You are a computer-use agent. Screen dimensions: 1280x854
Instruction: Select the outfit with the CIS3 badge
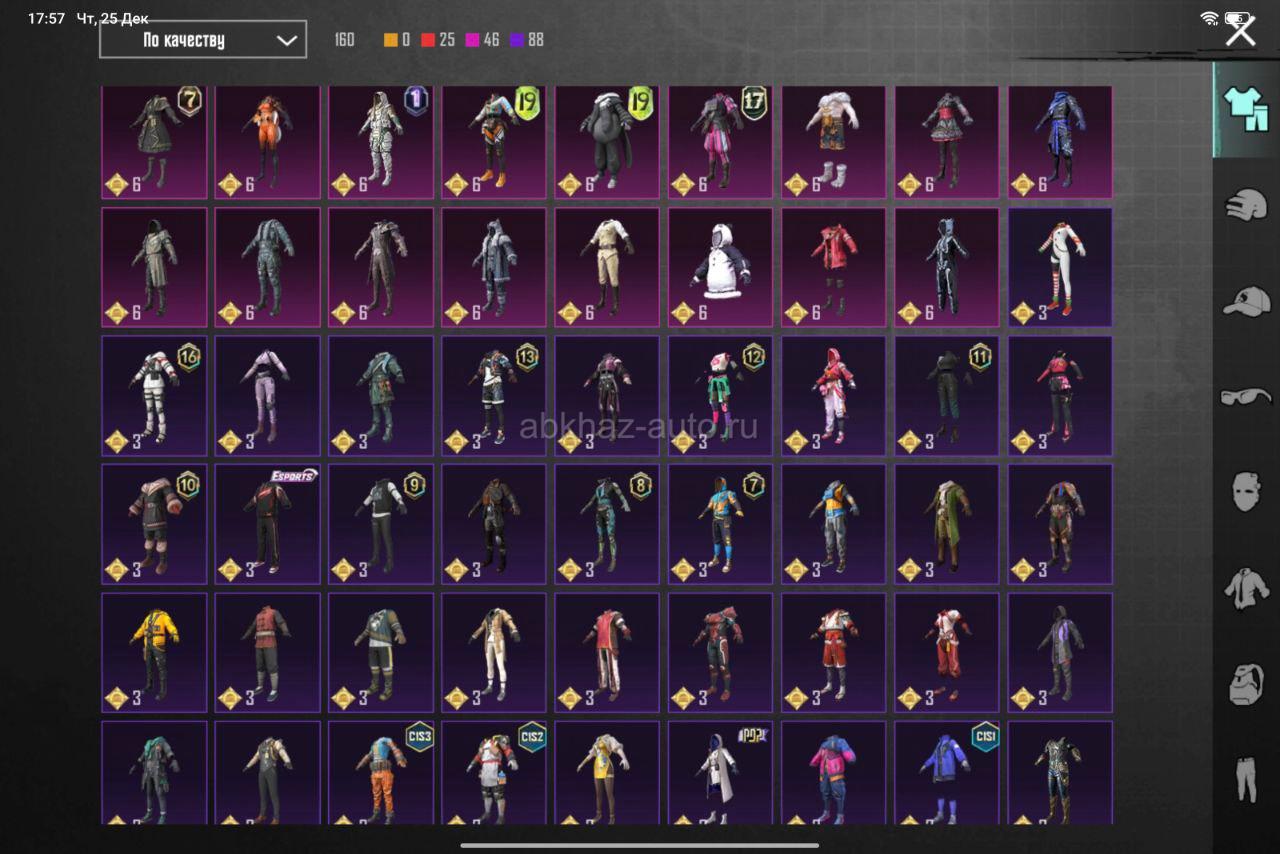pos(381,772)
